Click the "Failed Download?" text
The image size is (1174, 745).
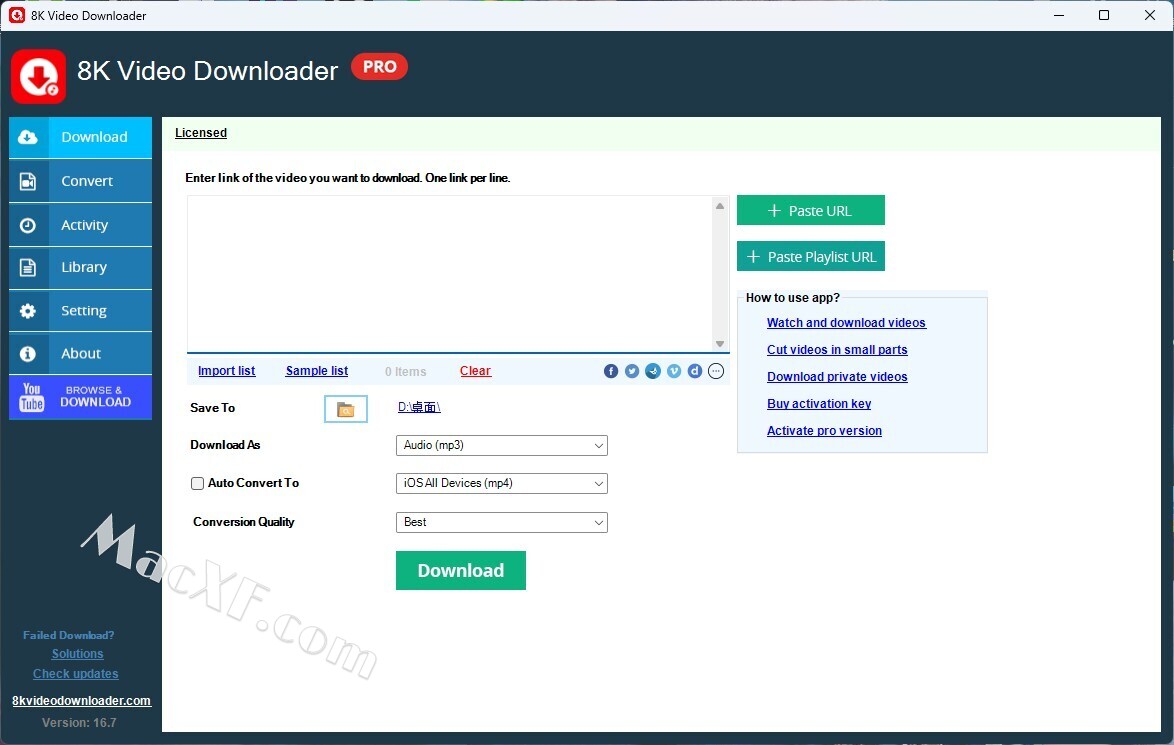(x=69, y=635)
